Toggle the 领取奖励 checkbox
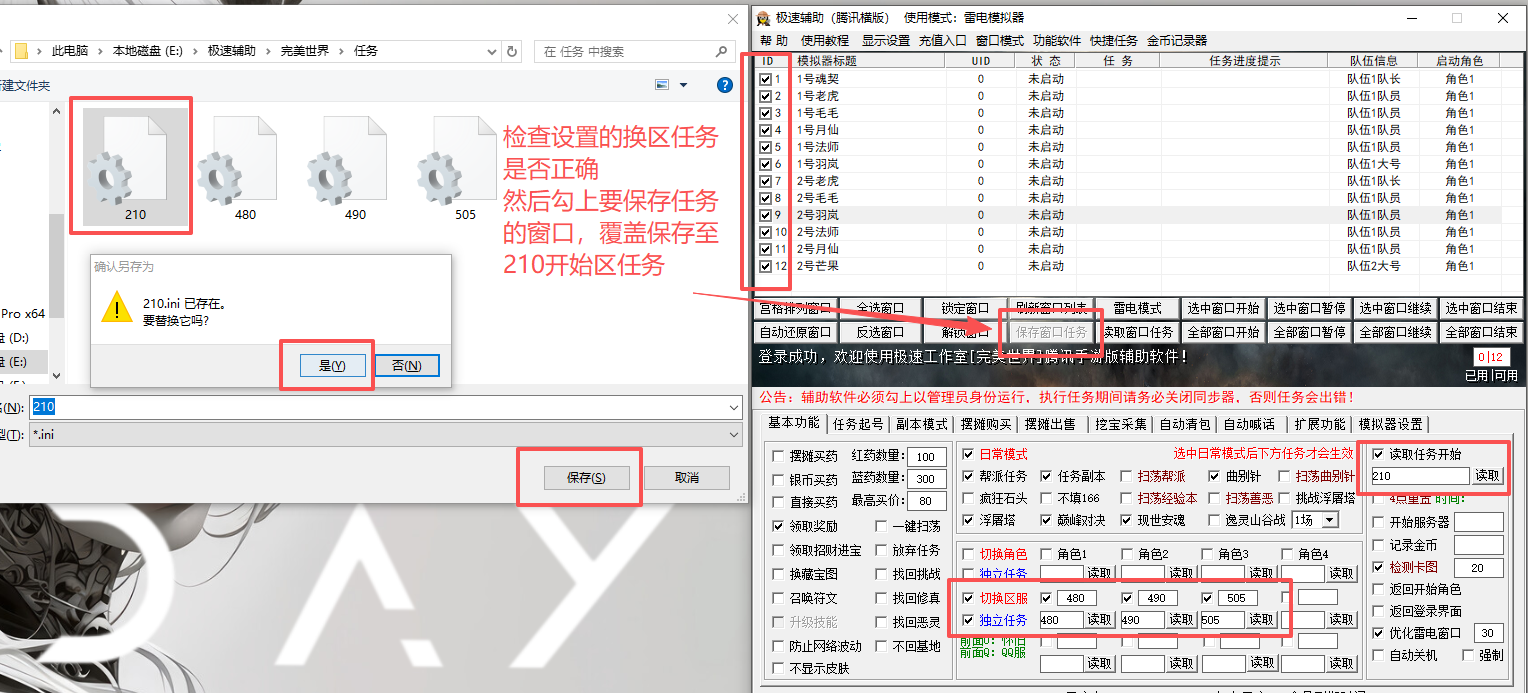Image resolution: width=1528 pixels, height=693 pixels. 779,526
